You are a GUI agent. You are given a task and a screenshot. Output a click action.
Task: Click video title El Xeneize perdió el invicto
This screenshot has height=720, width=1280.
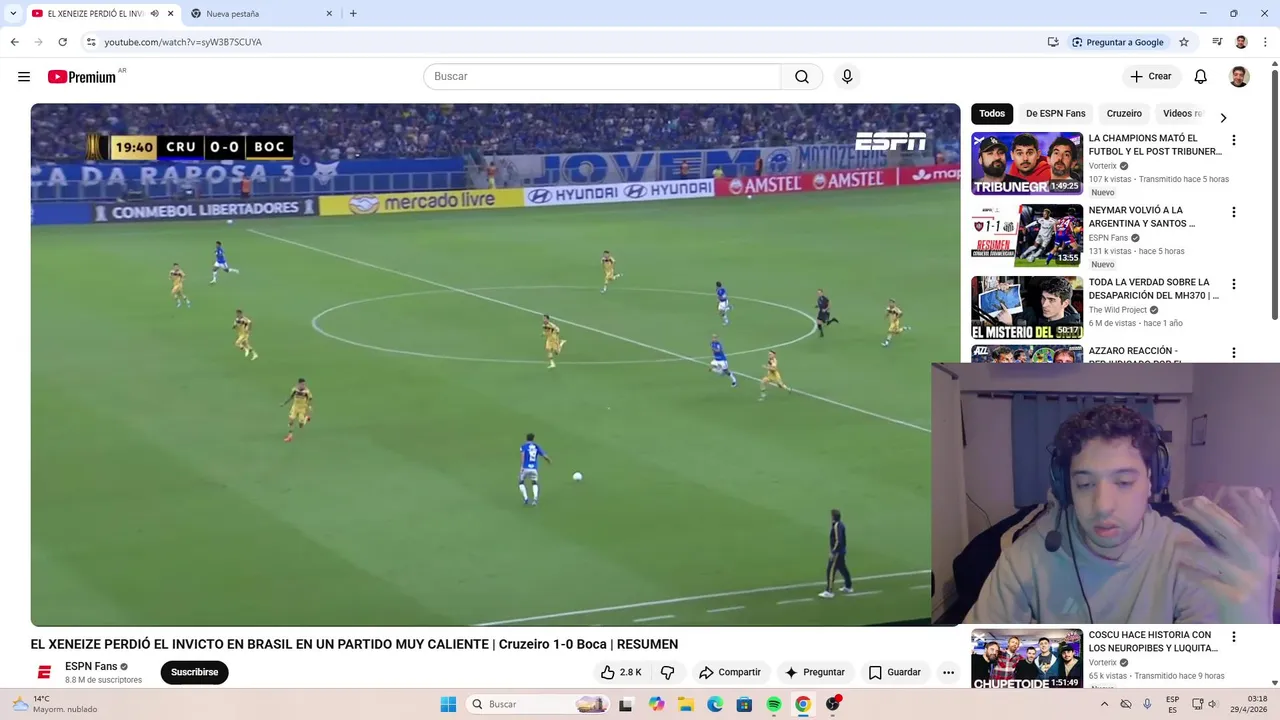pos(354,644)
